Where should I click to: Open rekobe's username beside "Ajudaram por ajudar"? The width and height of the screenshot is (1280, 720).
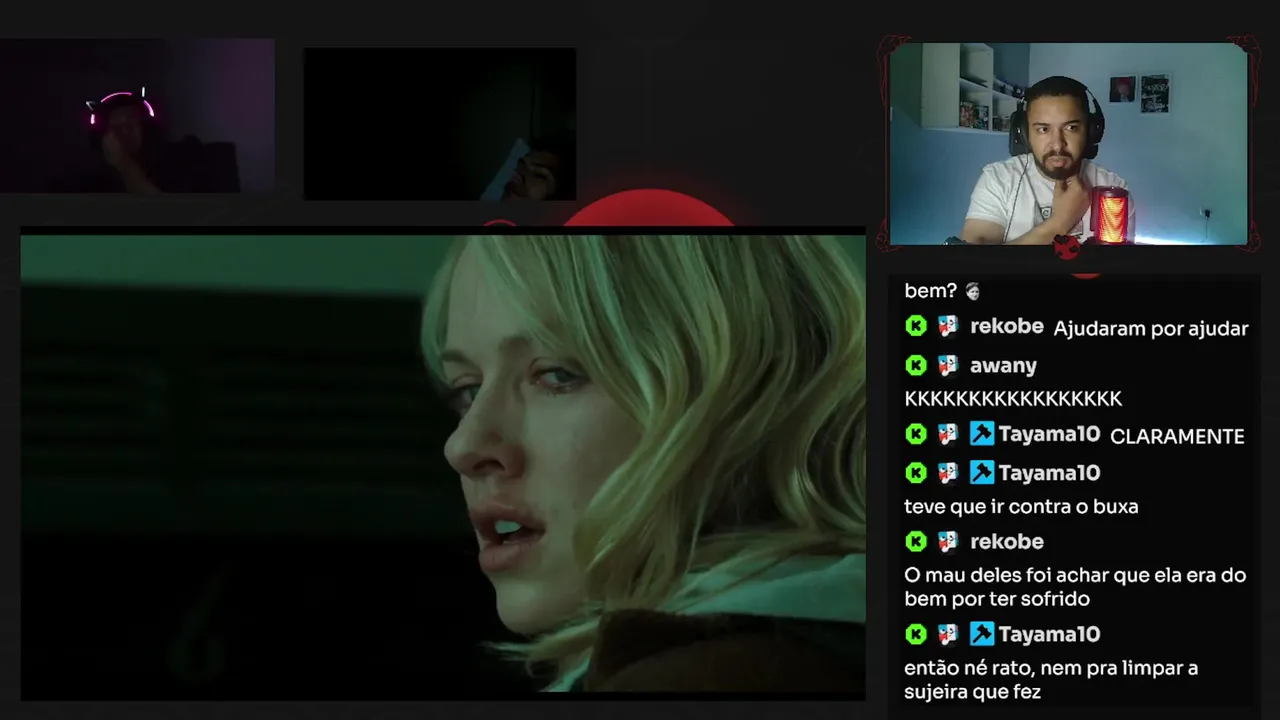tap(1007, 326)
